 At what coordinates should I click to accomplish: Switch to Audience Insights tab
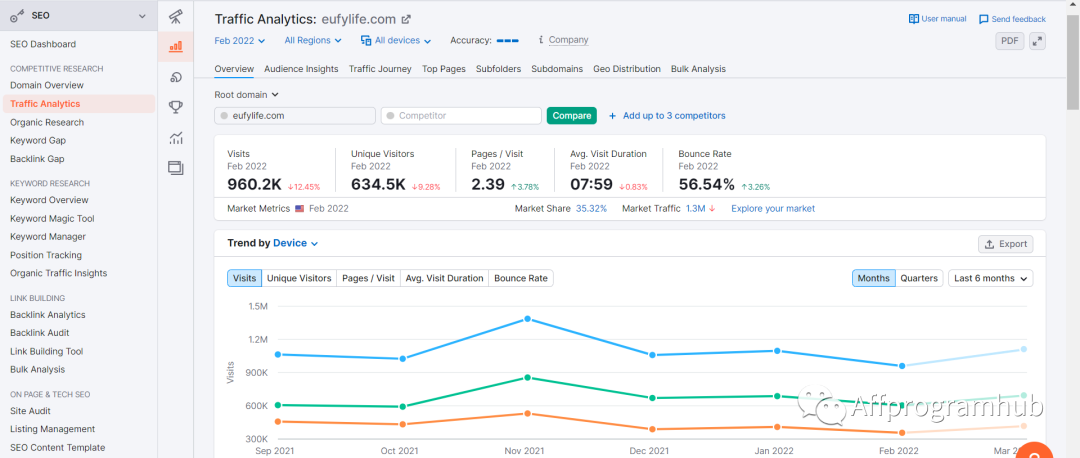[x=301, y=69]
